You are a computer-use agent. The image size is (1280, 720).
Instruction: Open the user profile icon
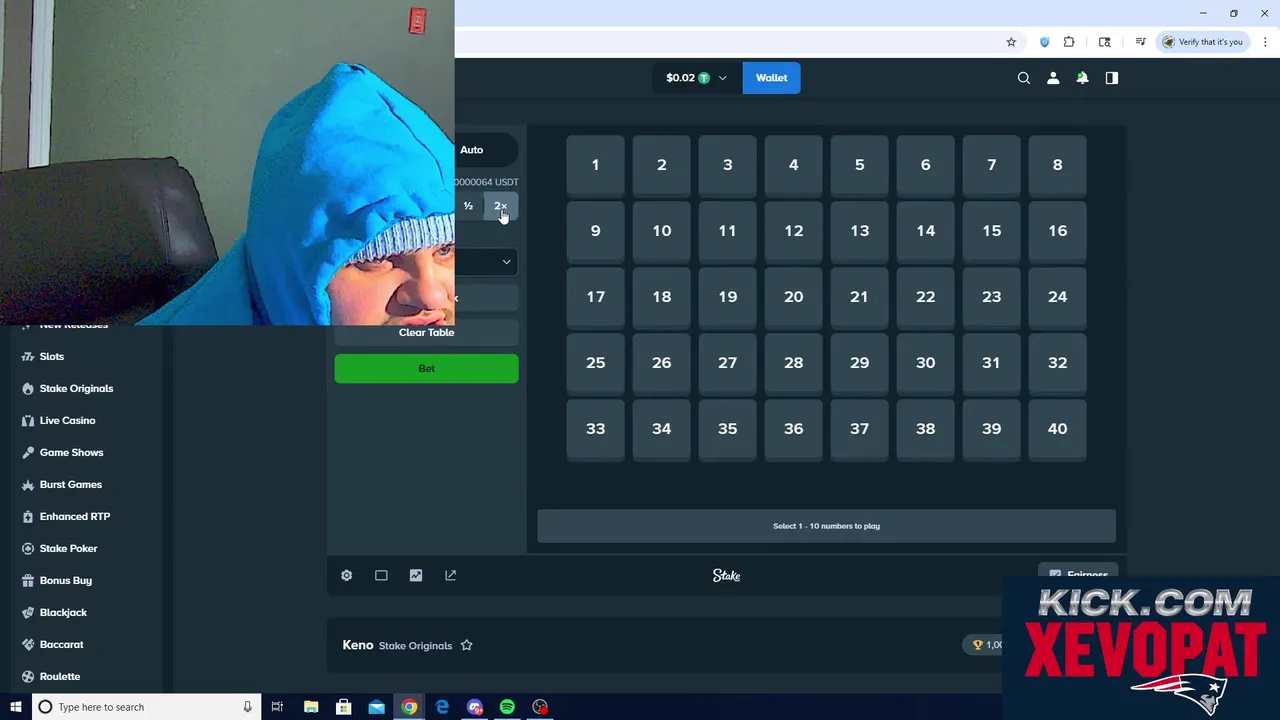pos(1053,78)
